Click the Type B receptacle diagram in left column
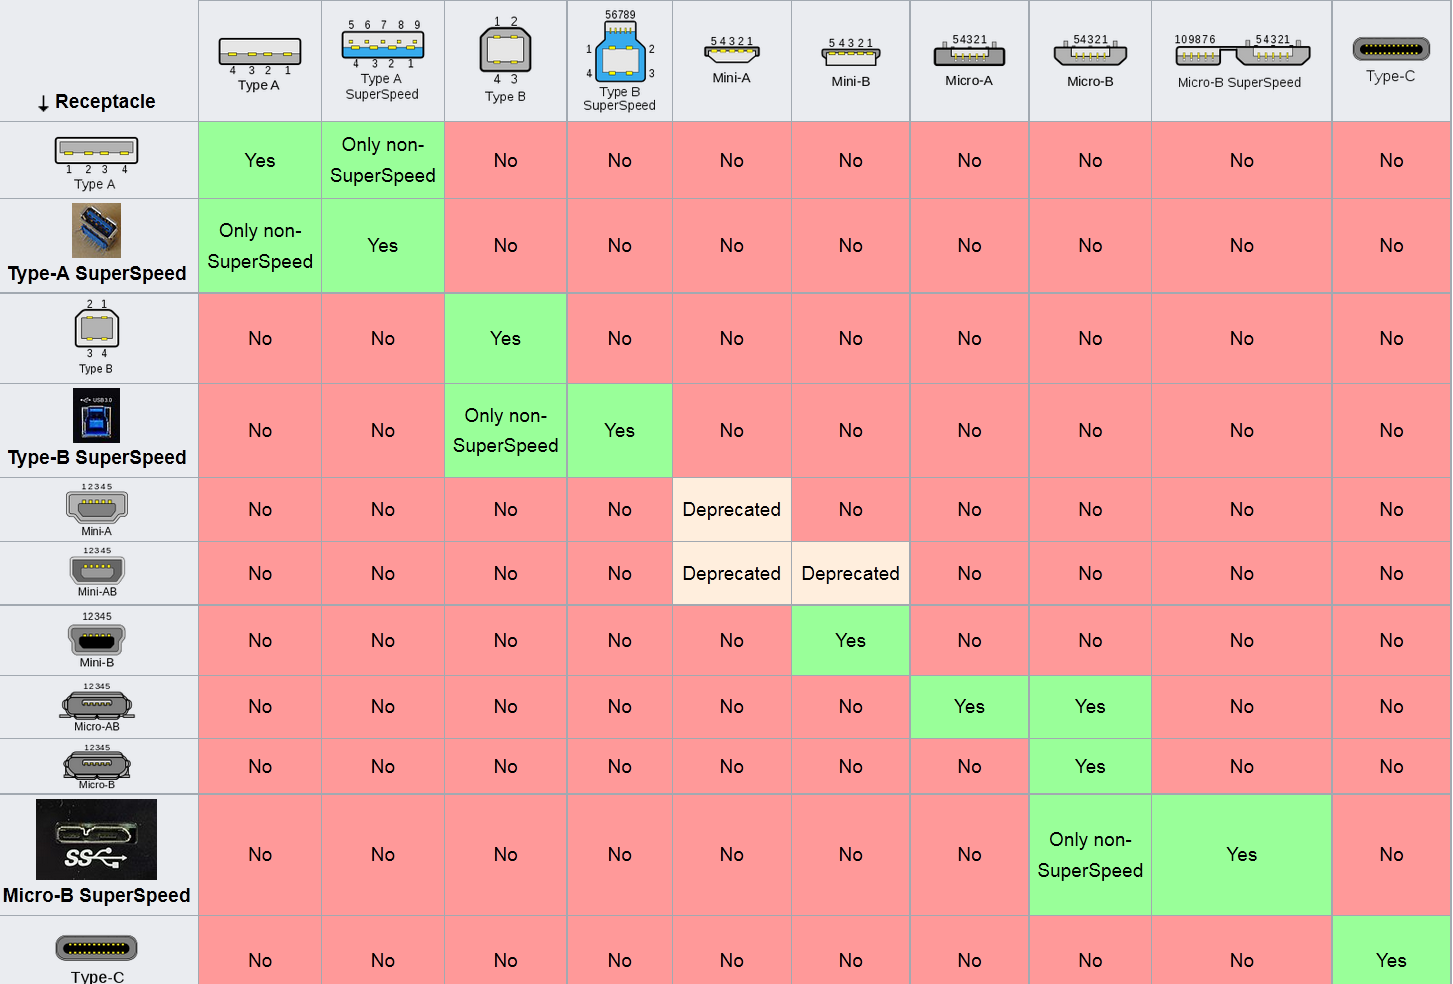The height and width of the screenshot is (984, 1453). 97,328
